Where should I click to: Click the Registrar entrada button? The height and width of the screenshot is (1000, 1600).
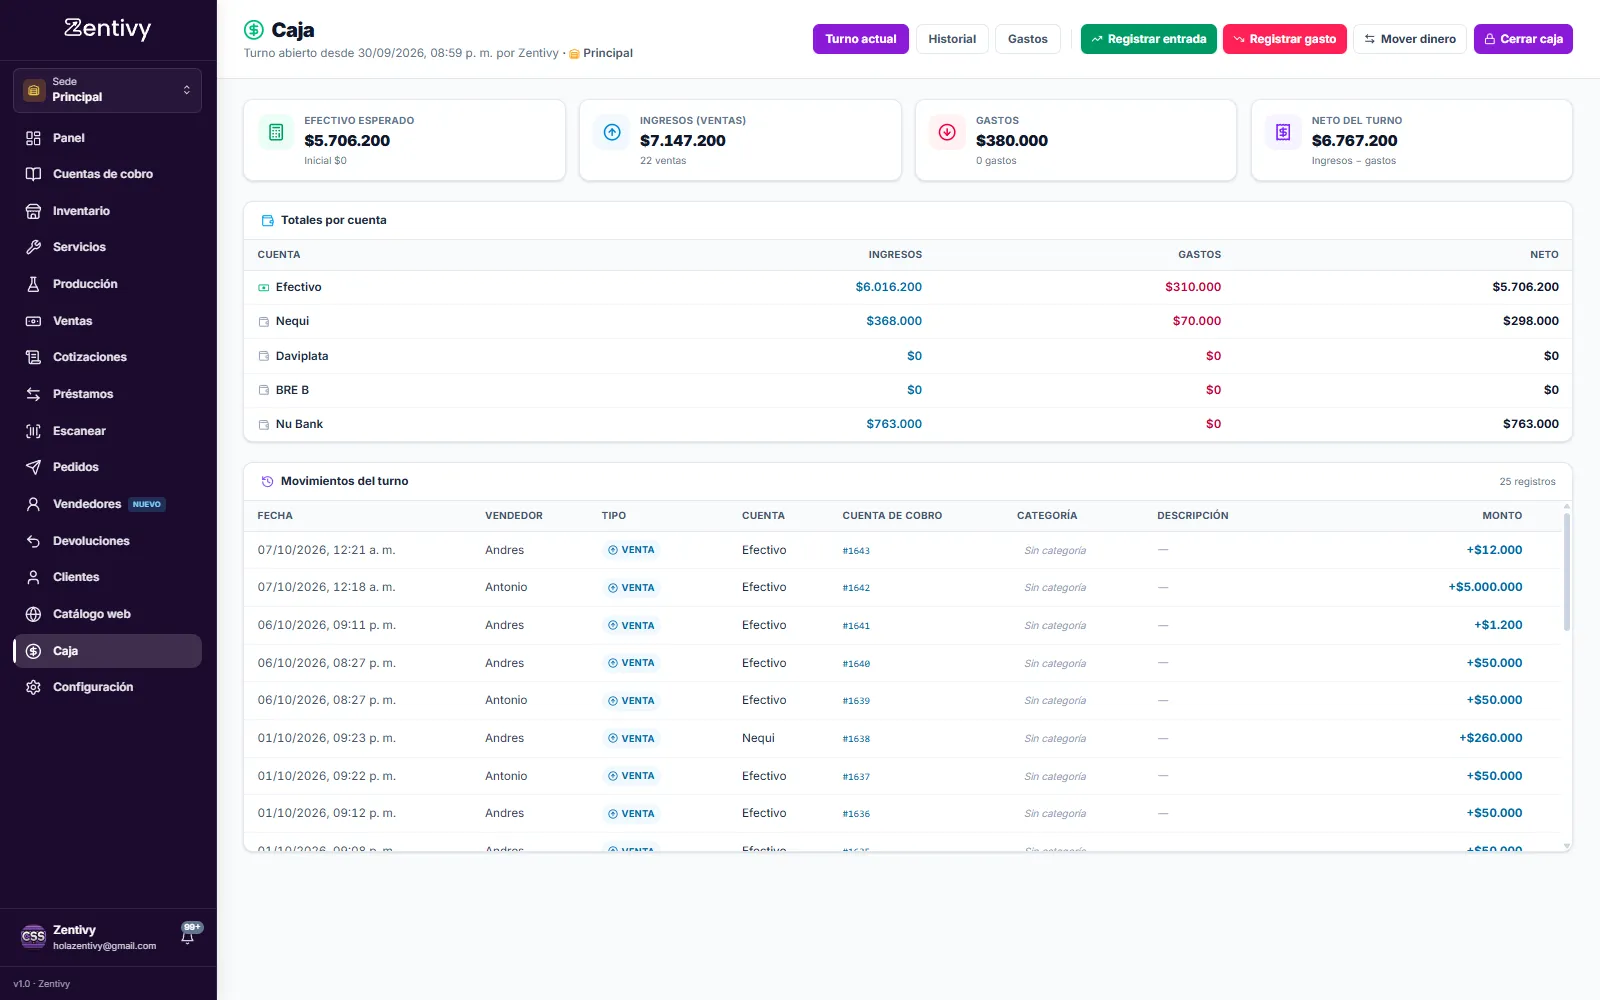point(1149,39)
